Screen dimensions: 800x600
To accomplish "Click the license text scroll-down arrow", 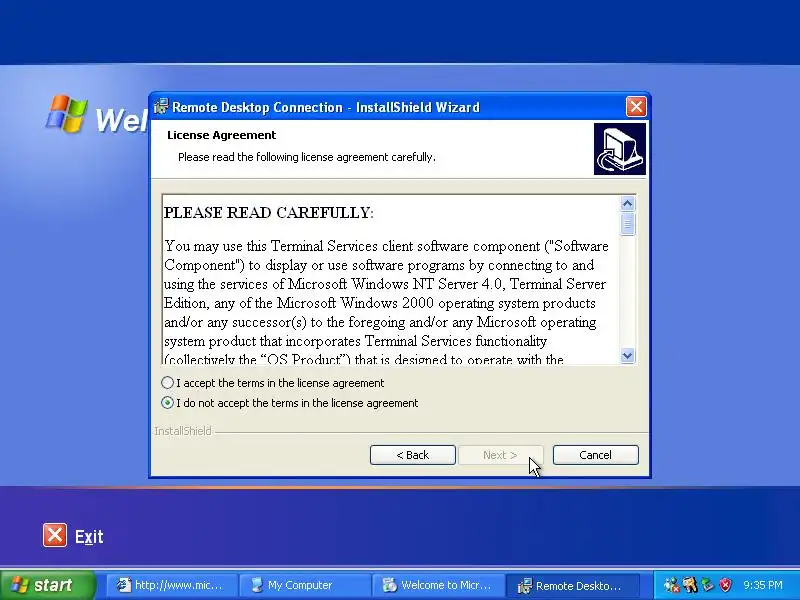I will pos(628,355).
